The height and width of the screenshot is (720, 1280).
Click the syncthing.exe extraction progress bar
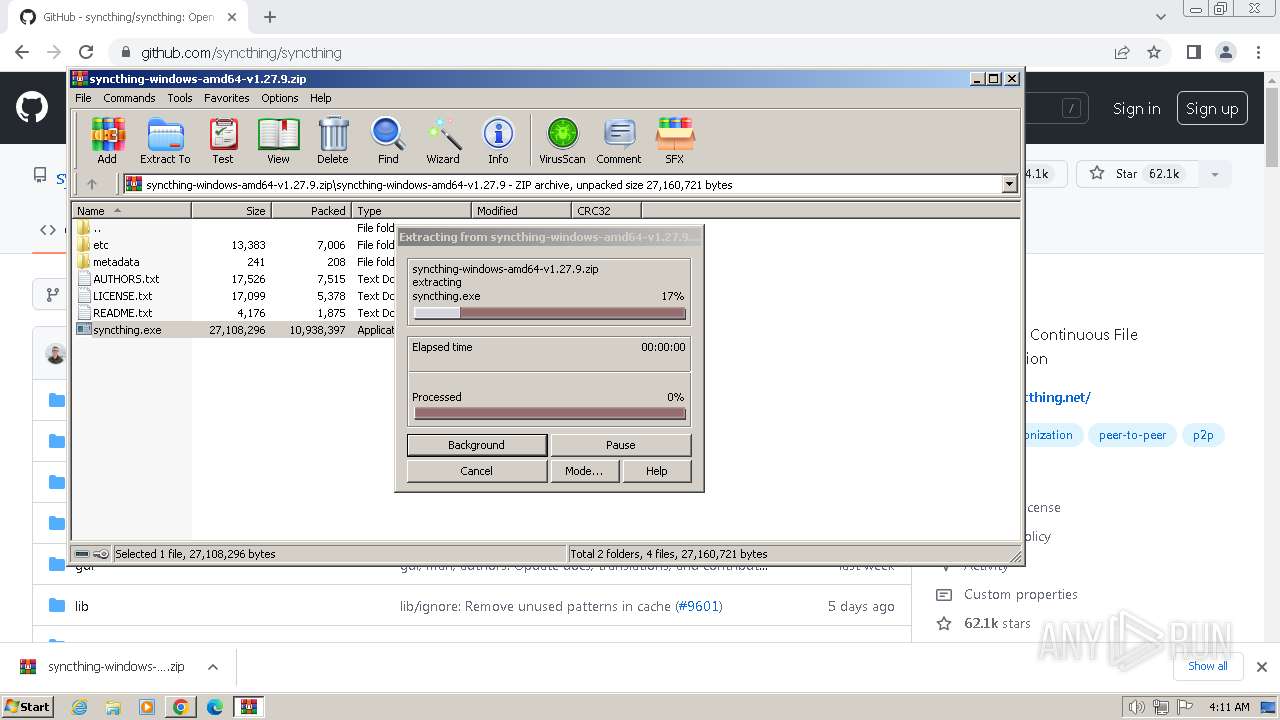(x=550, y=313)
